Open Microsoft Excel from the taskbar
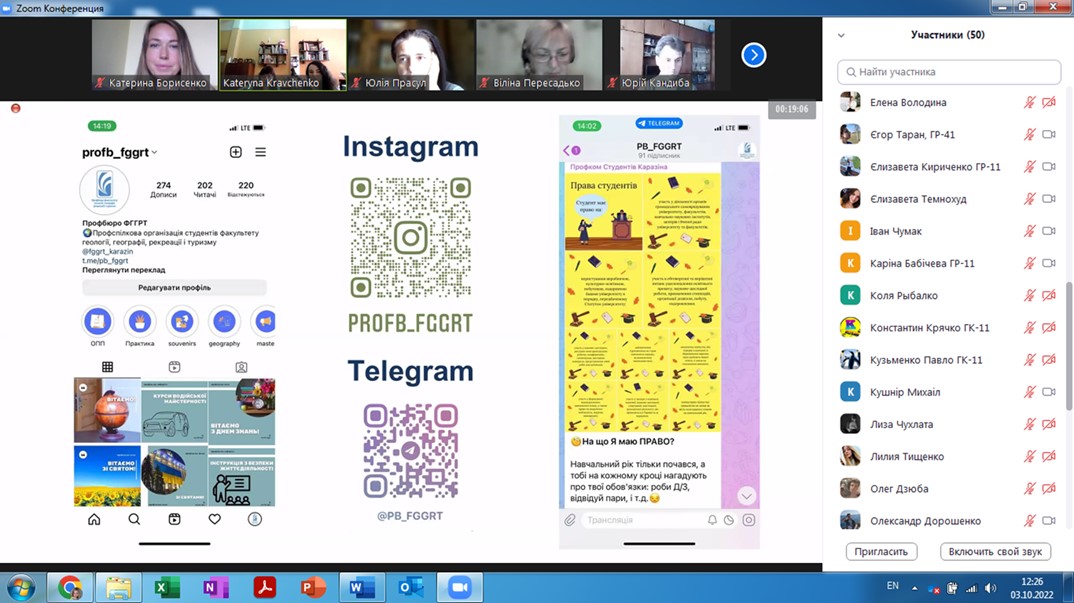The height and width of the screenshot is (603, 1074). pyautogui.click(x=167, y=587)
